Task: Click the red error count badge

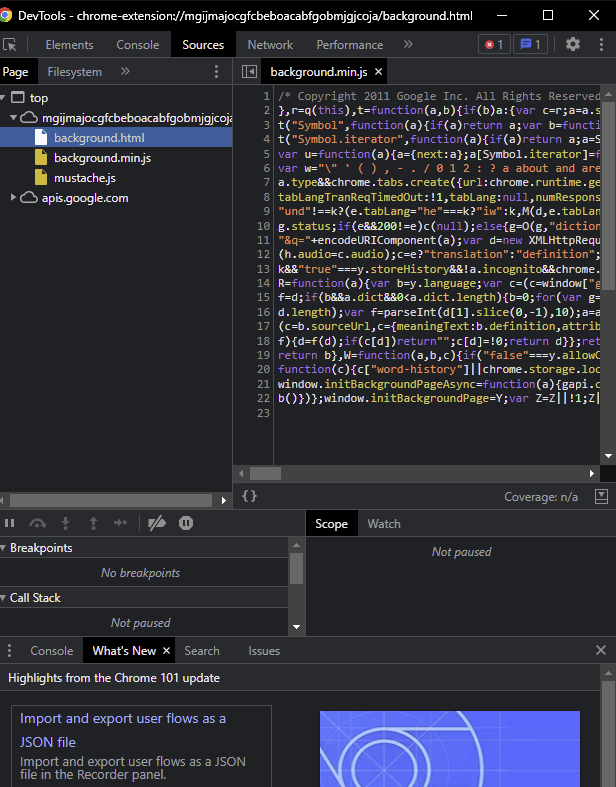Action: 493,45
